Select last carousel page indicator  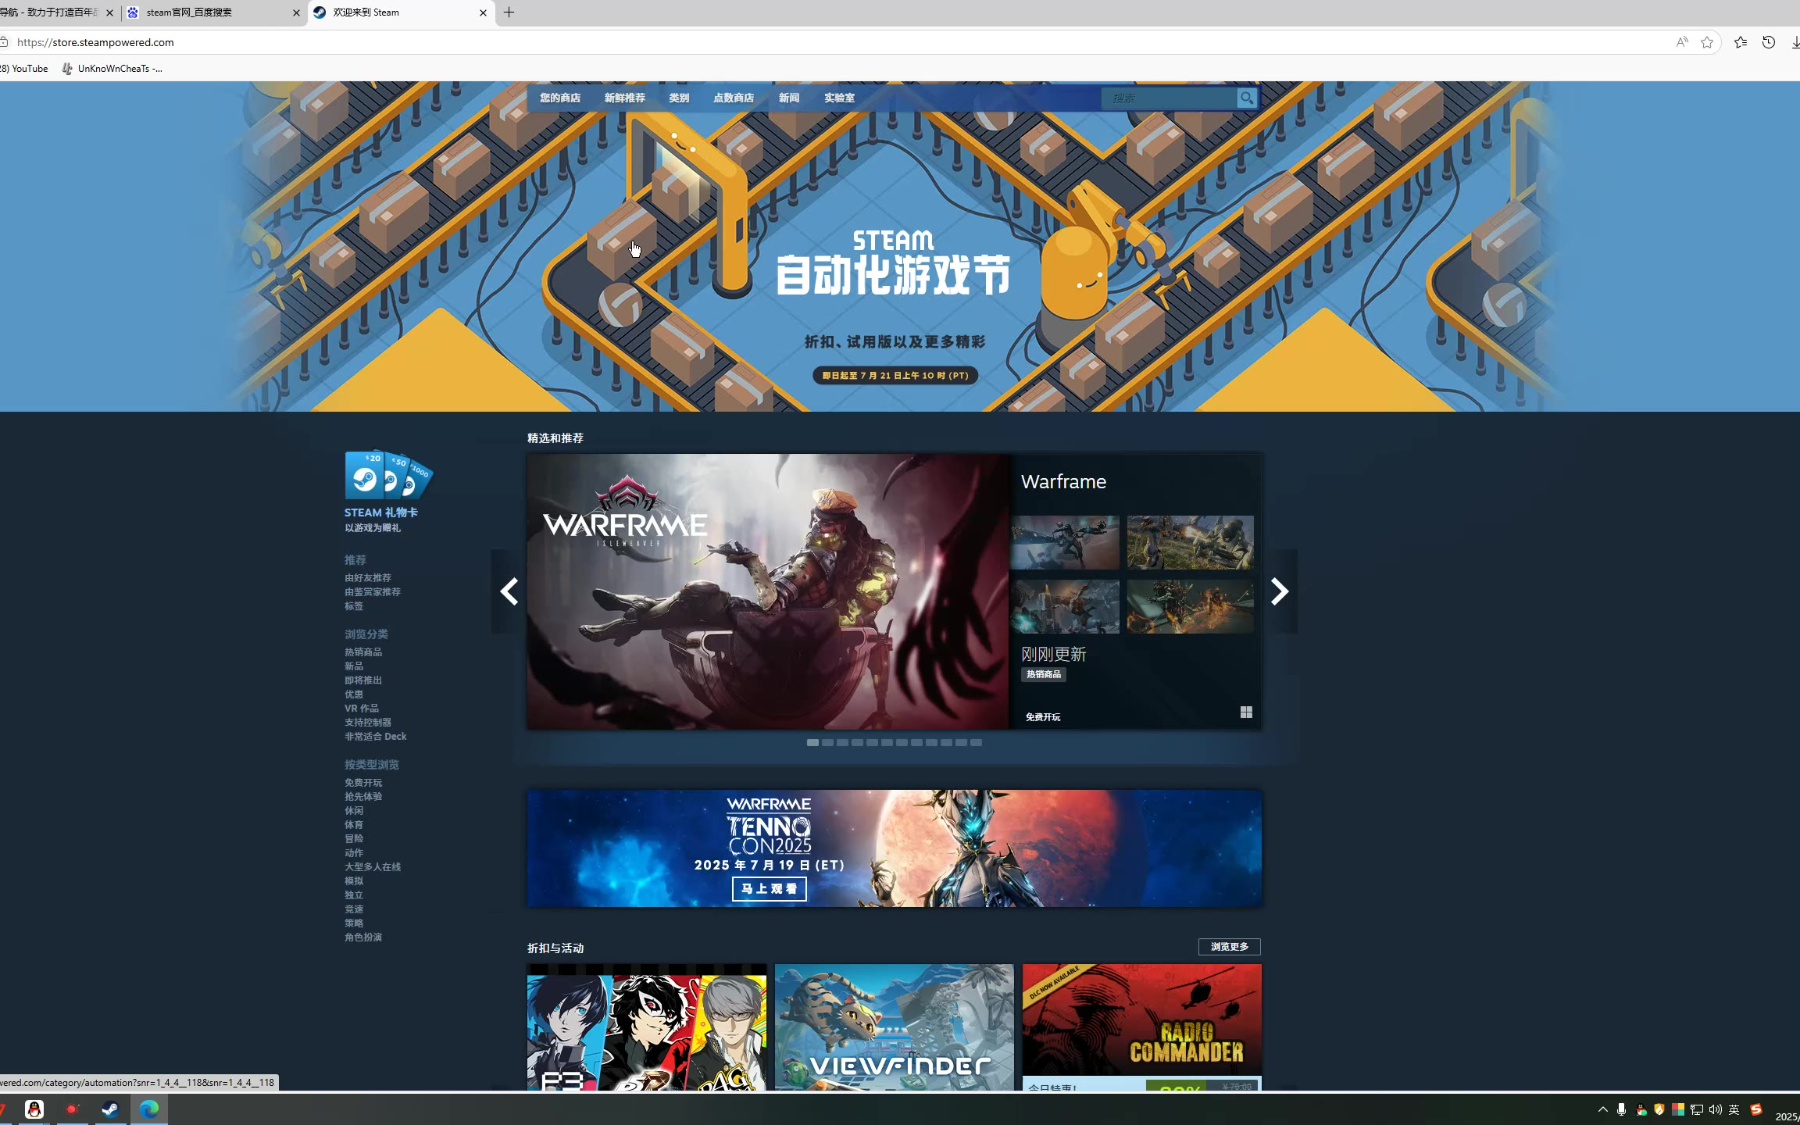click(x=976, y=742)
